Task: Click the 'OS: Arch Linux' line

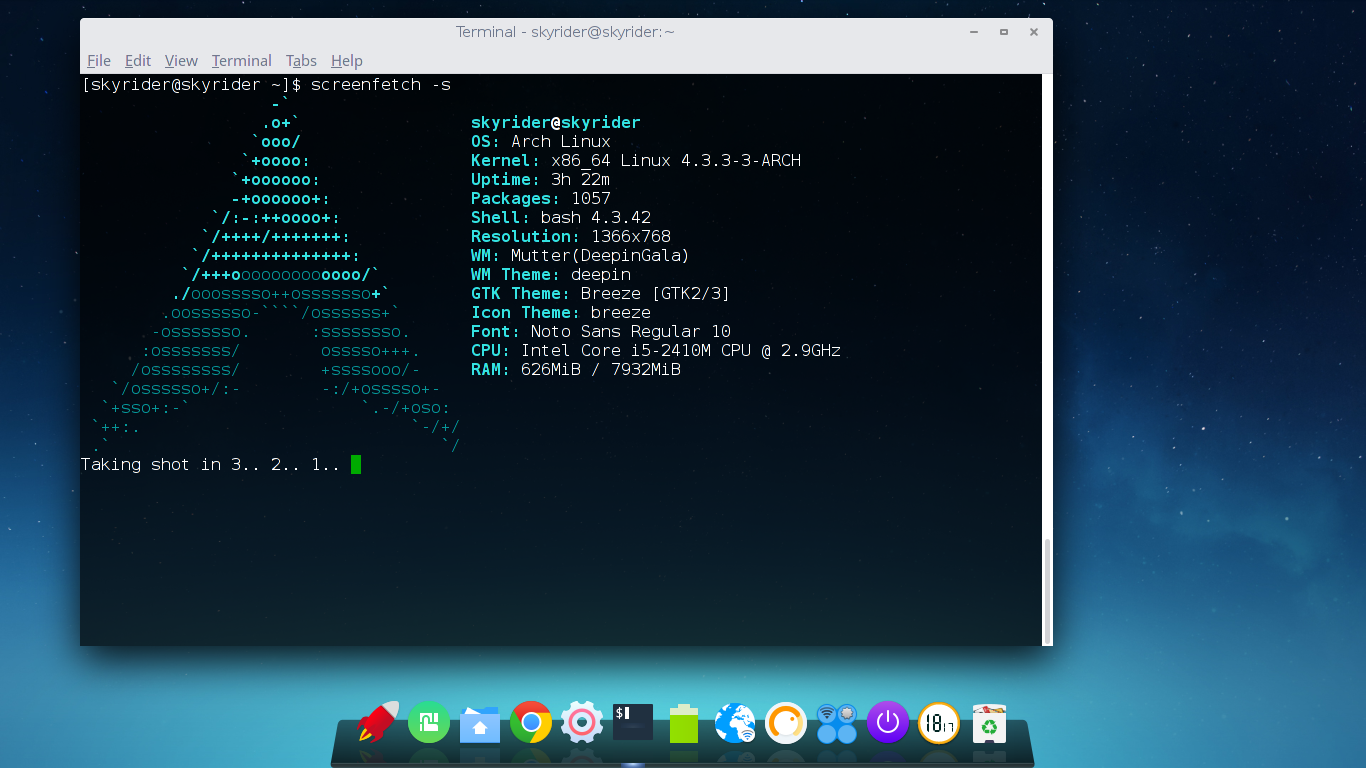Action: [541, 142]
